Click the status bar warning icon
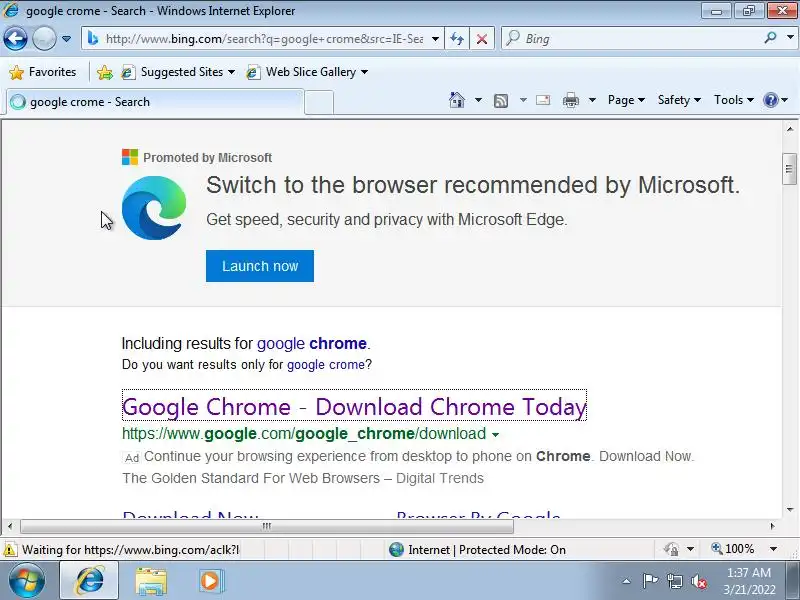800x600 pixels. (x=10, y=549)
